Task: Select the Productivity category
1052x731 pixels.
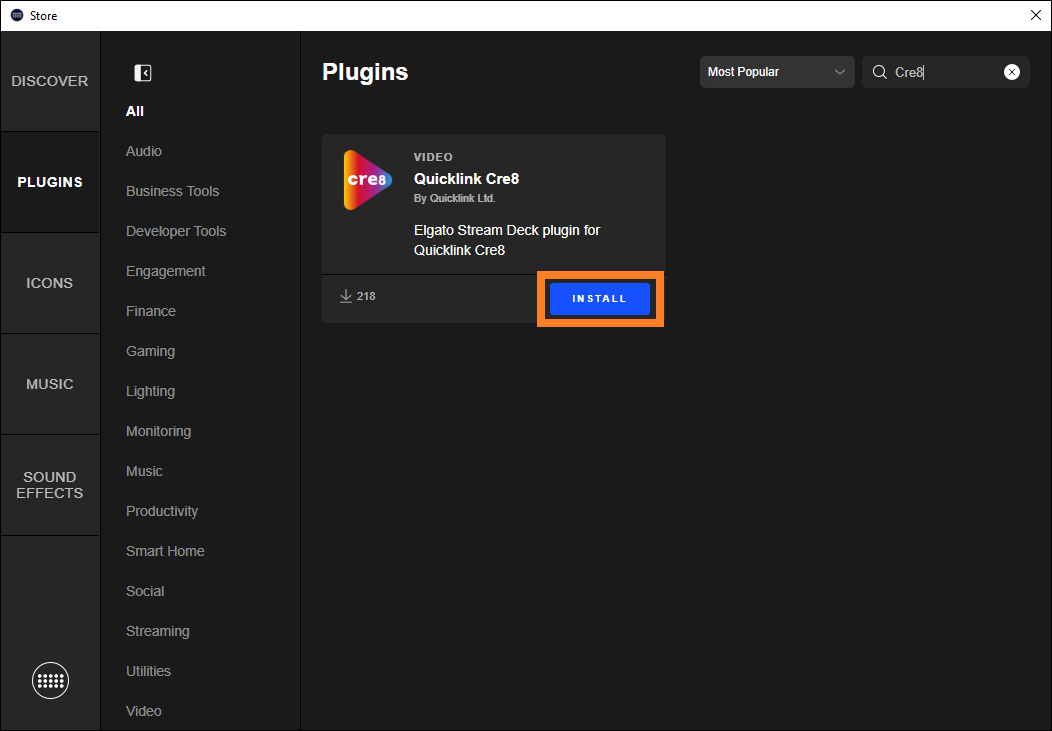Action: point(162,511)
